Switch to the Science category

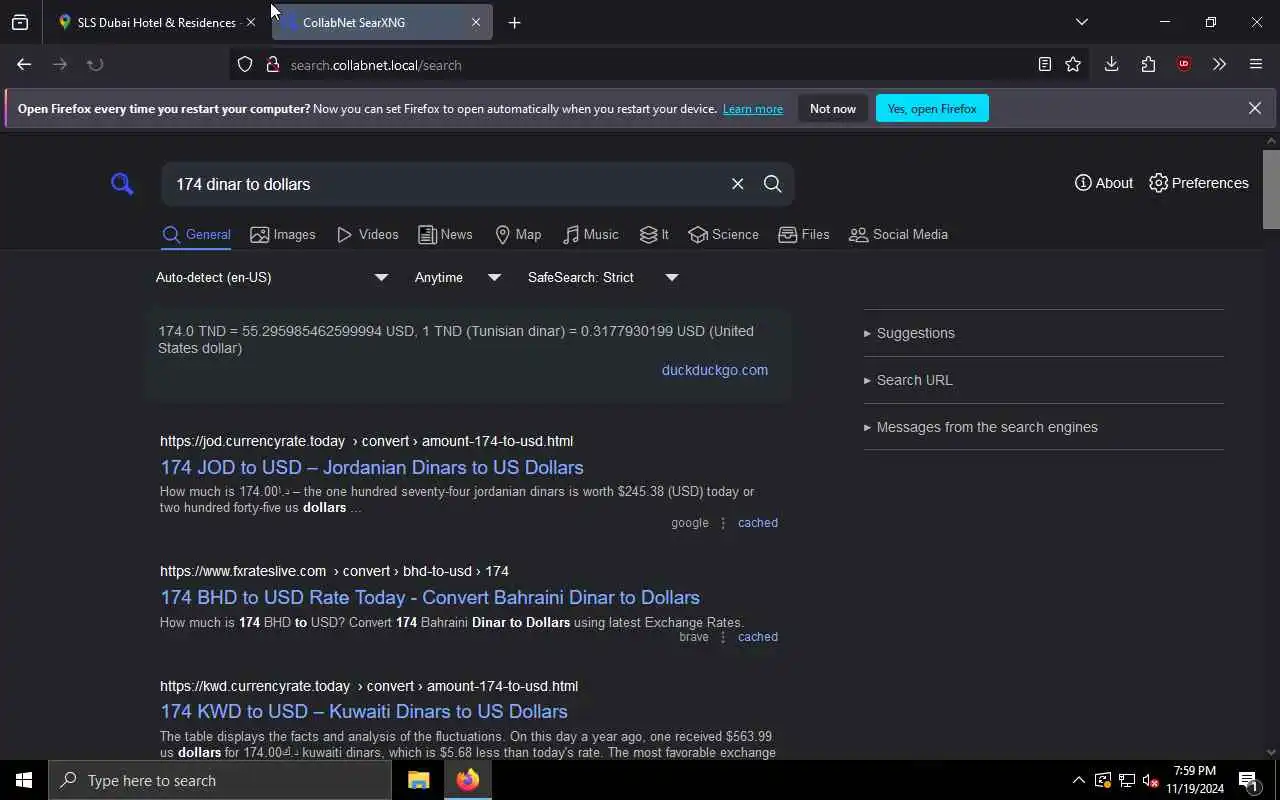pos(724,234)
